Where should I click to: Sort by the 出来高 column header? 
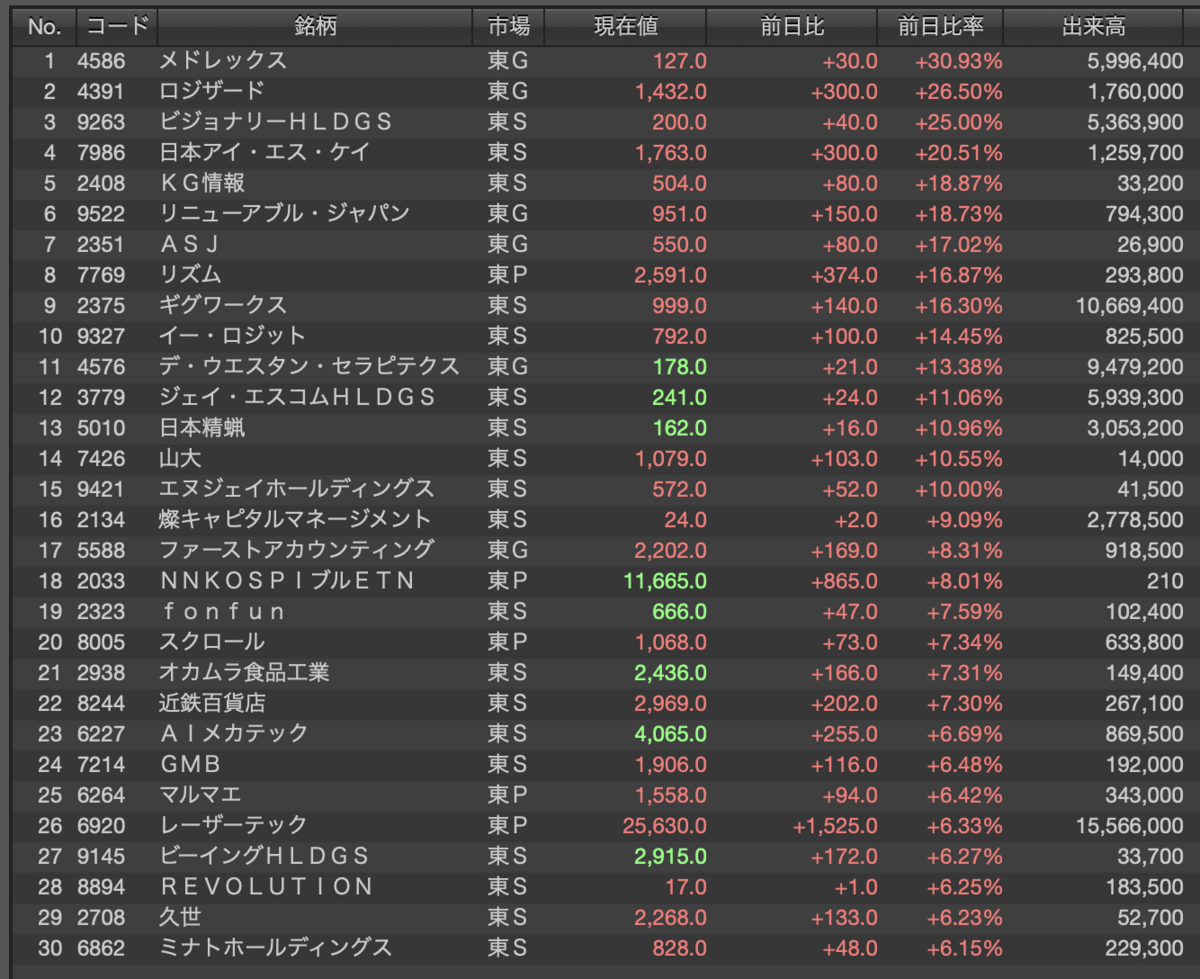(1093, 27)
